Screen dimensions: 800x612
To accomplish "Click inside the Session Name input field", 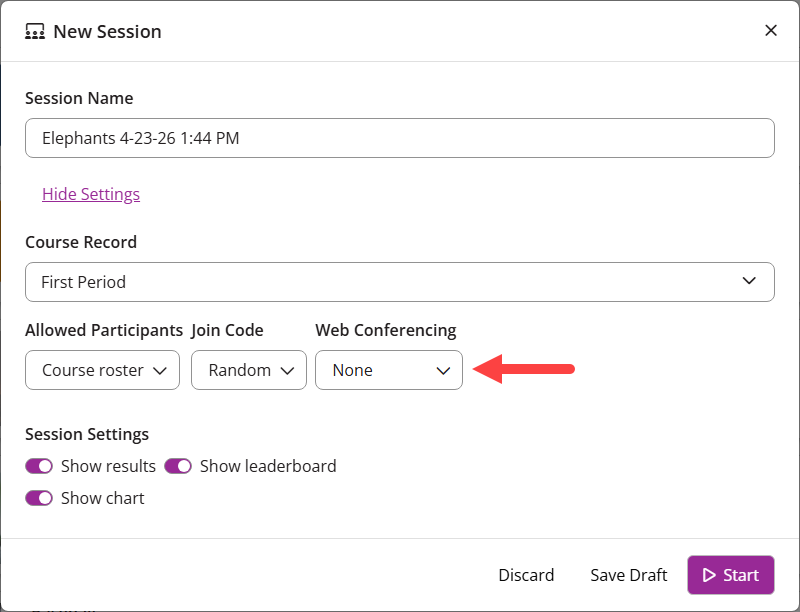I will (400, 138).
